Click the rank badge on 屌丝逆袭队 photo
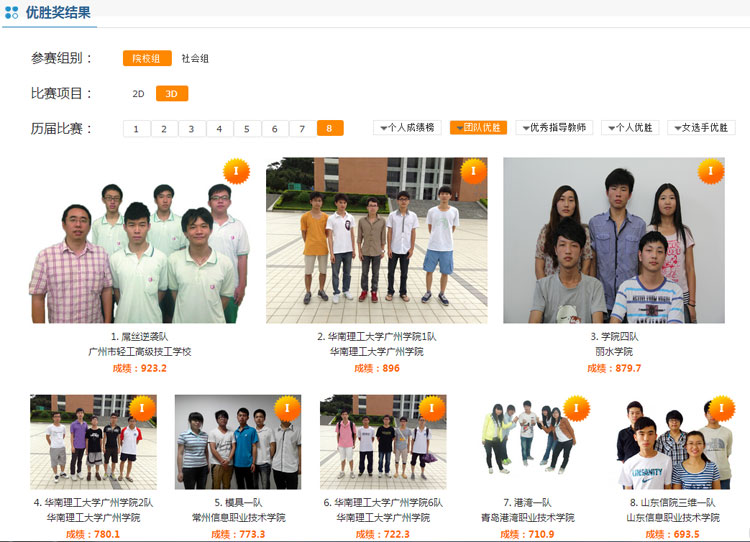Screen dimensions: 750x542 click(236, 172)
